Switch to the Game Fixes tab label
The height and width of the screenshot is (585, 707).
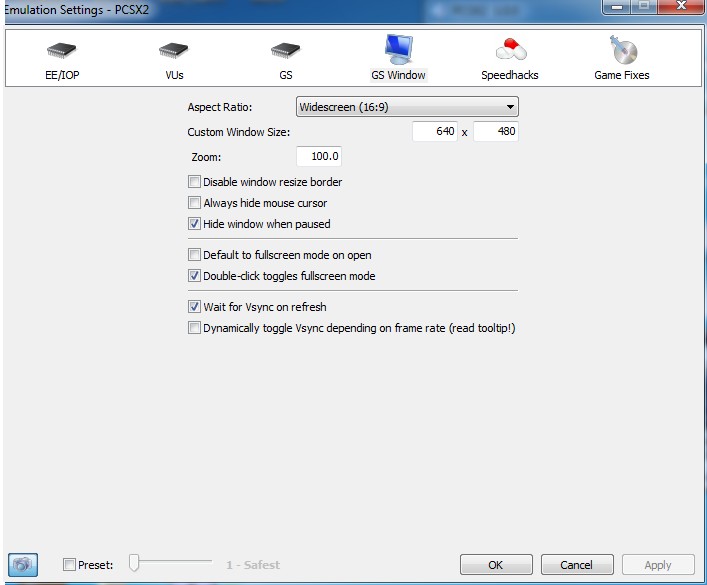tap(622, 75)
